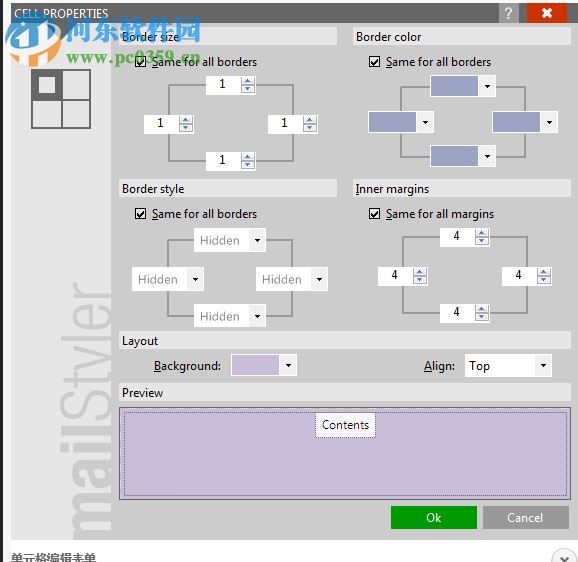The width and height of the screenshot is (578, 562).
Task: Click the left inner margin value field
Action: pos(395,276)
